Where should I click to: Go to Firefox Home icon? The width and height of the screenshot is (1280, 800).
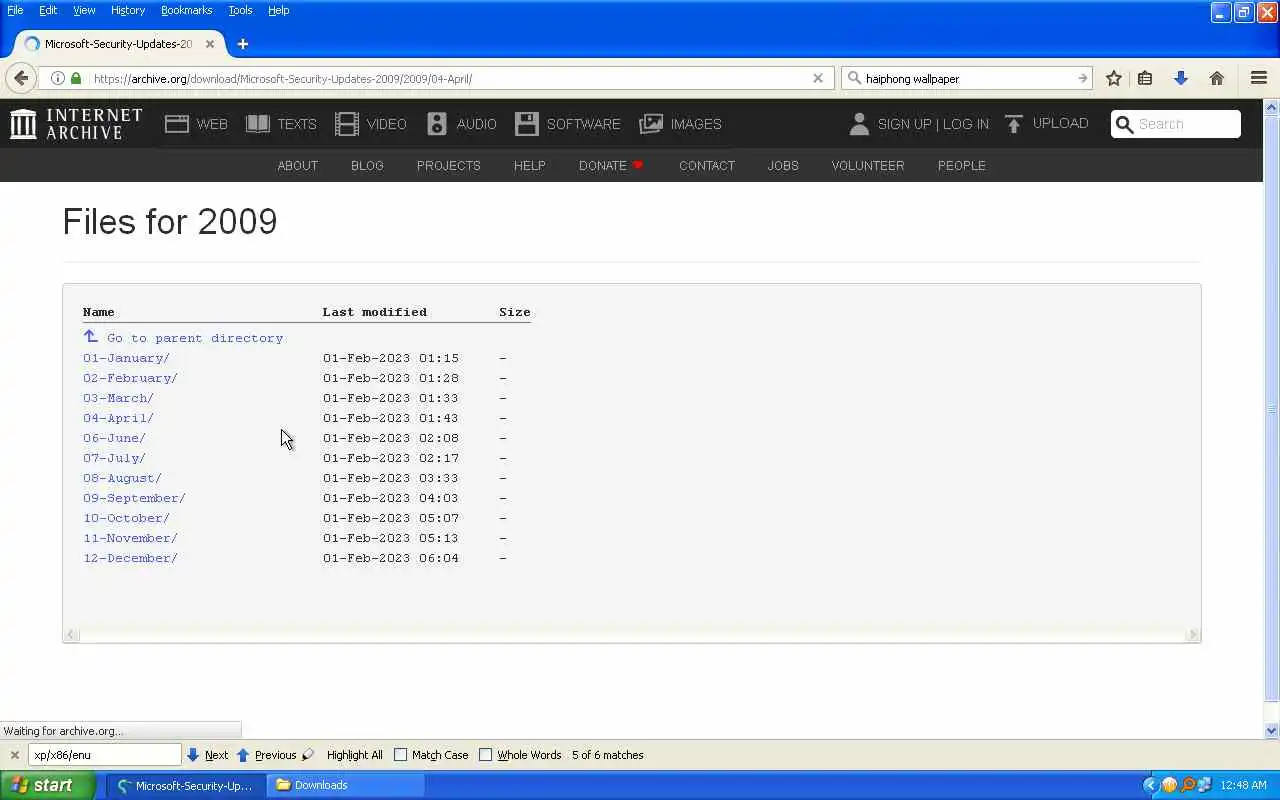click(1217, 78)
